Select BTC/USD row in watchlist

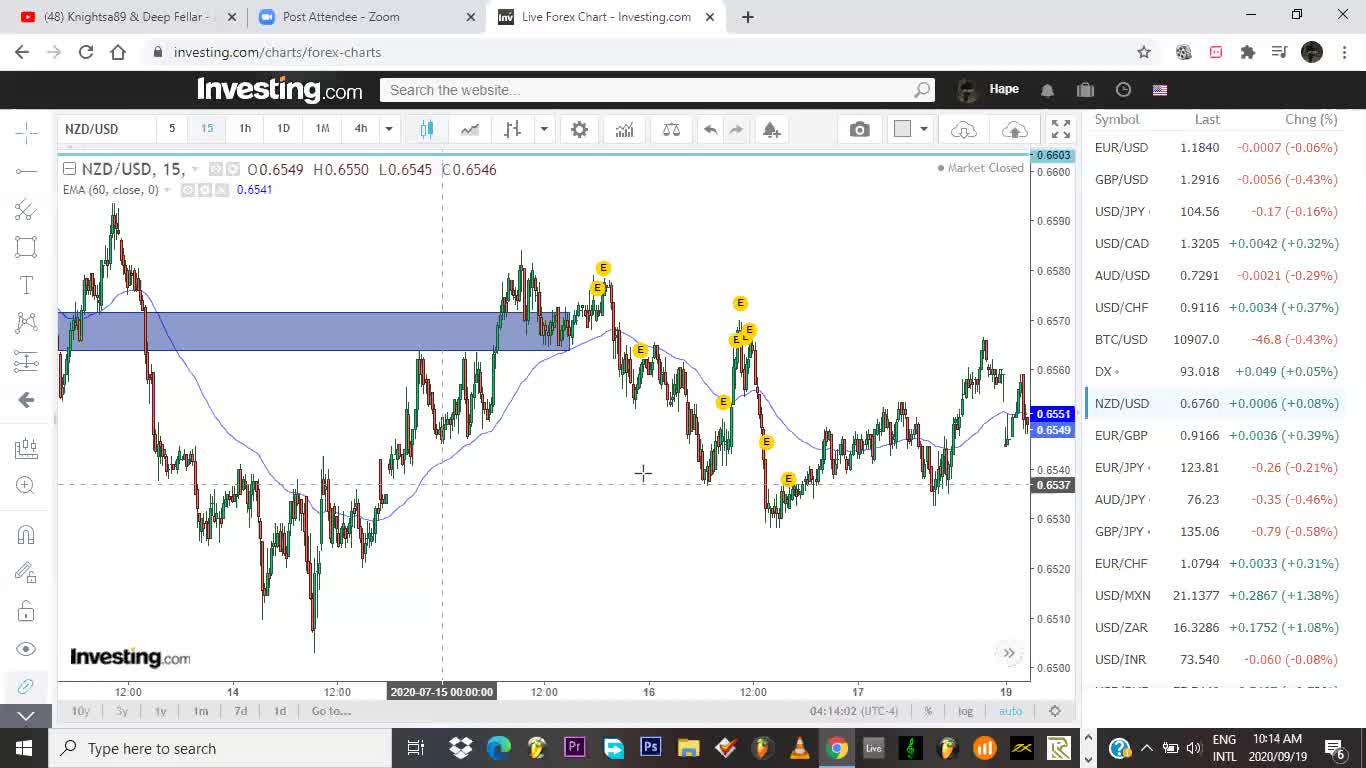[1216, 339]
